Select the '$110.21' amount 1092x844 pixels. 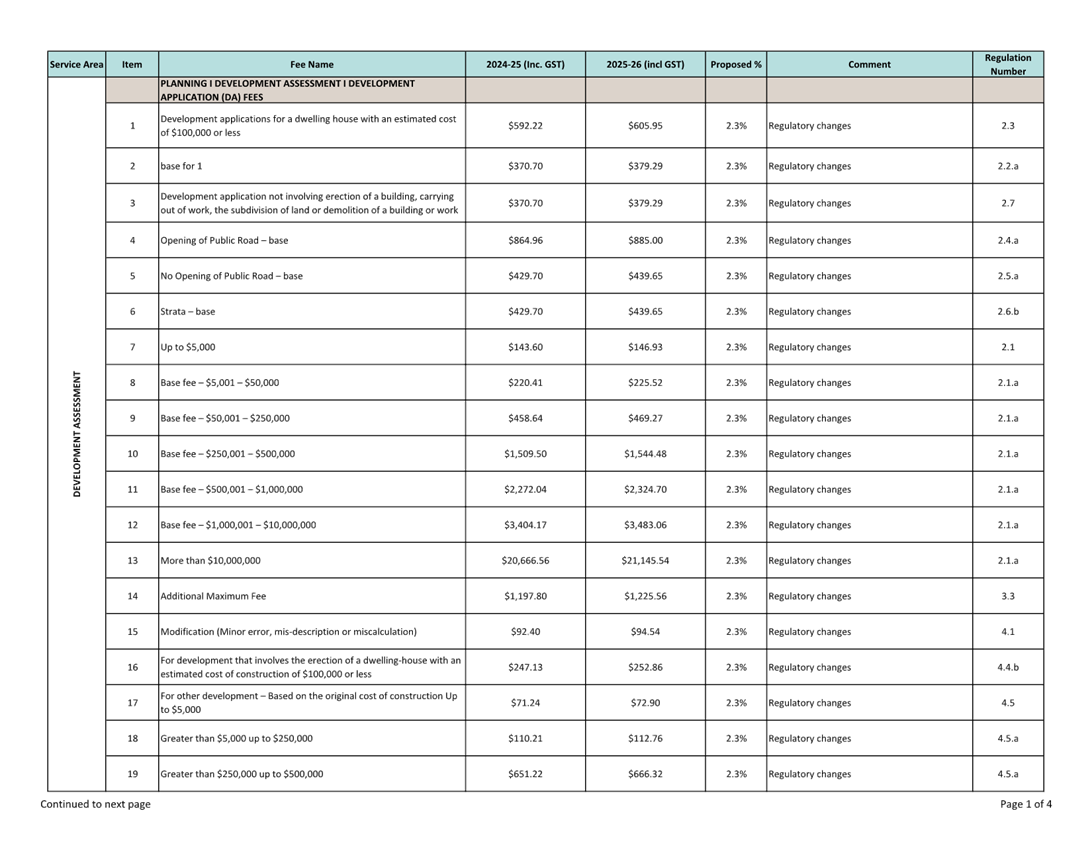tap(525, 737)
